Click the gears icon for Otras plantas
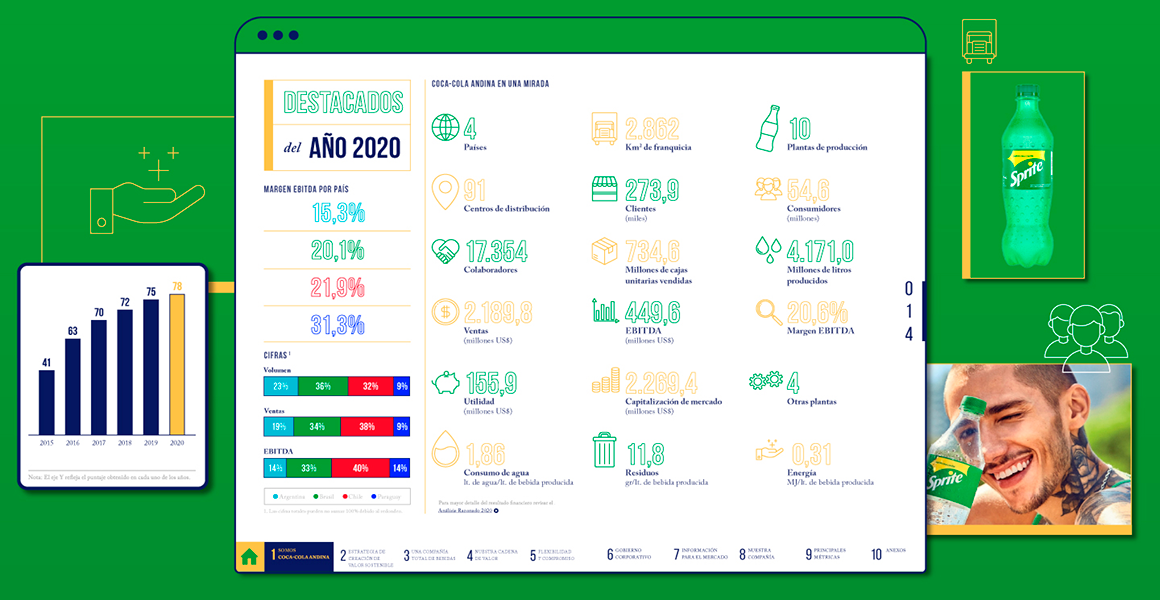 (x=766, y=381)
